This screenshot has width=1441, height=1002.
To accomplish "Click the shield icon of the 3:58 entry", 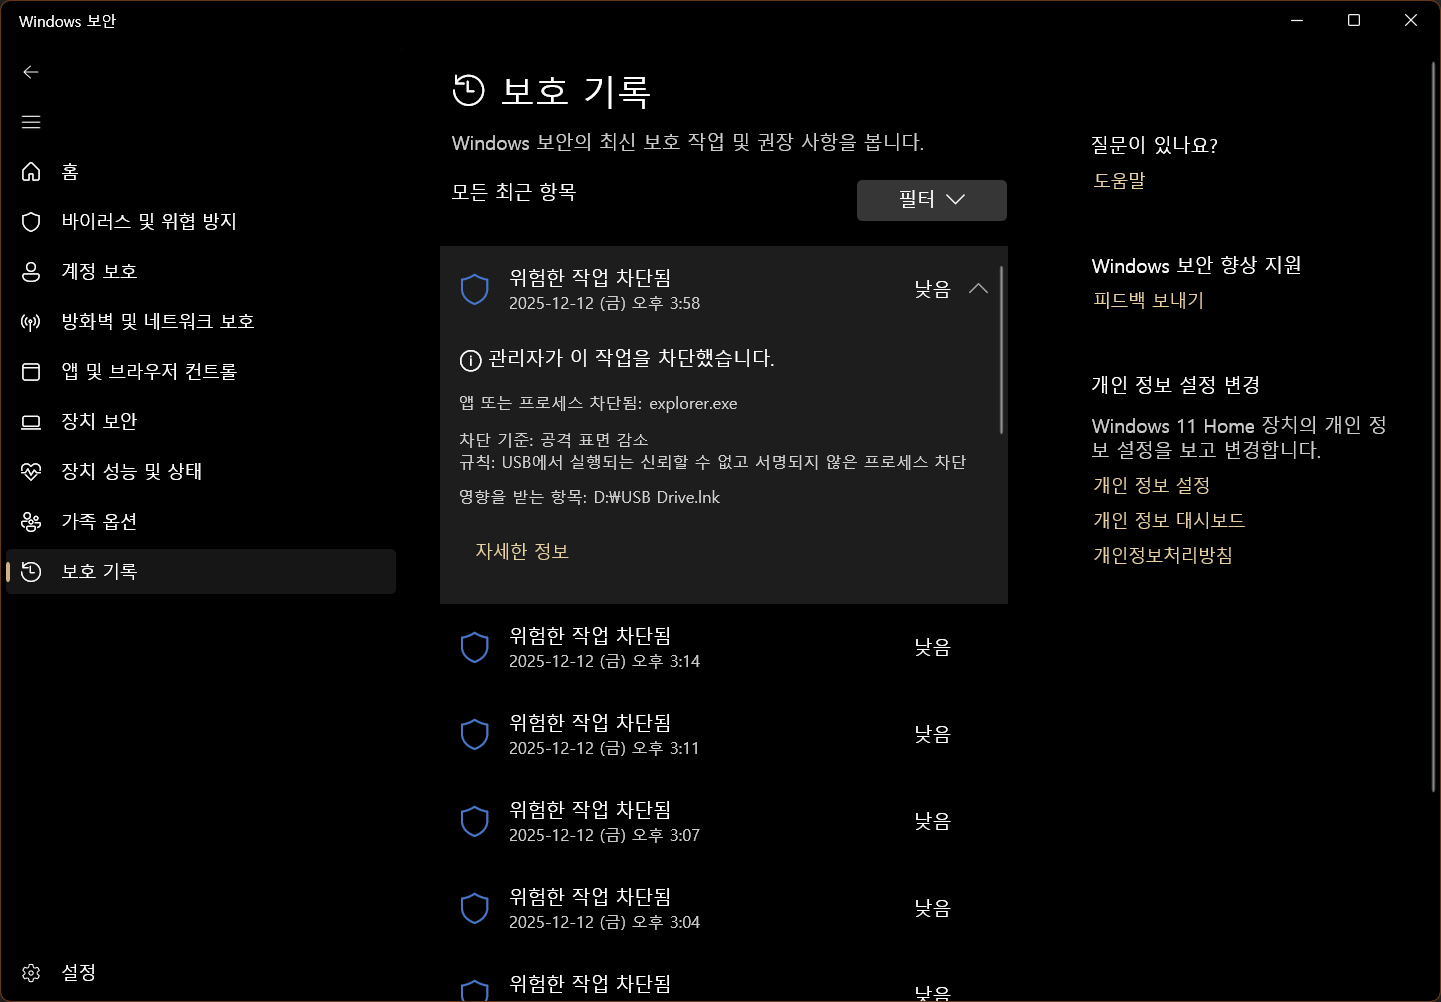I will 474,290.
